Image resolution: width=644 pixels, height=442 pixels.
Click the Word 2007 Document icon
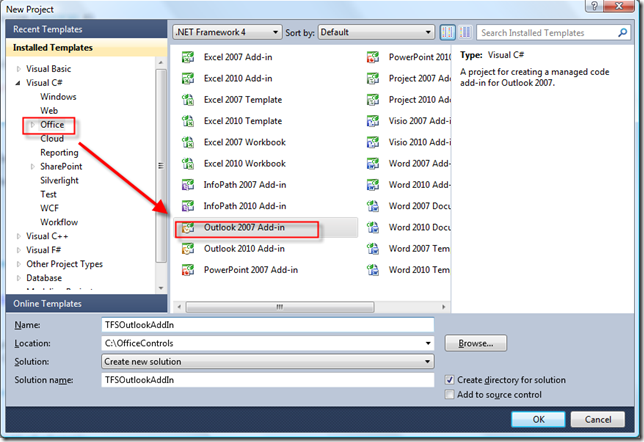(x=373, y=206)
